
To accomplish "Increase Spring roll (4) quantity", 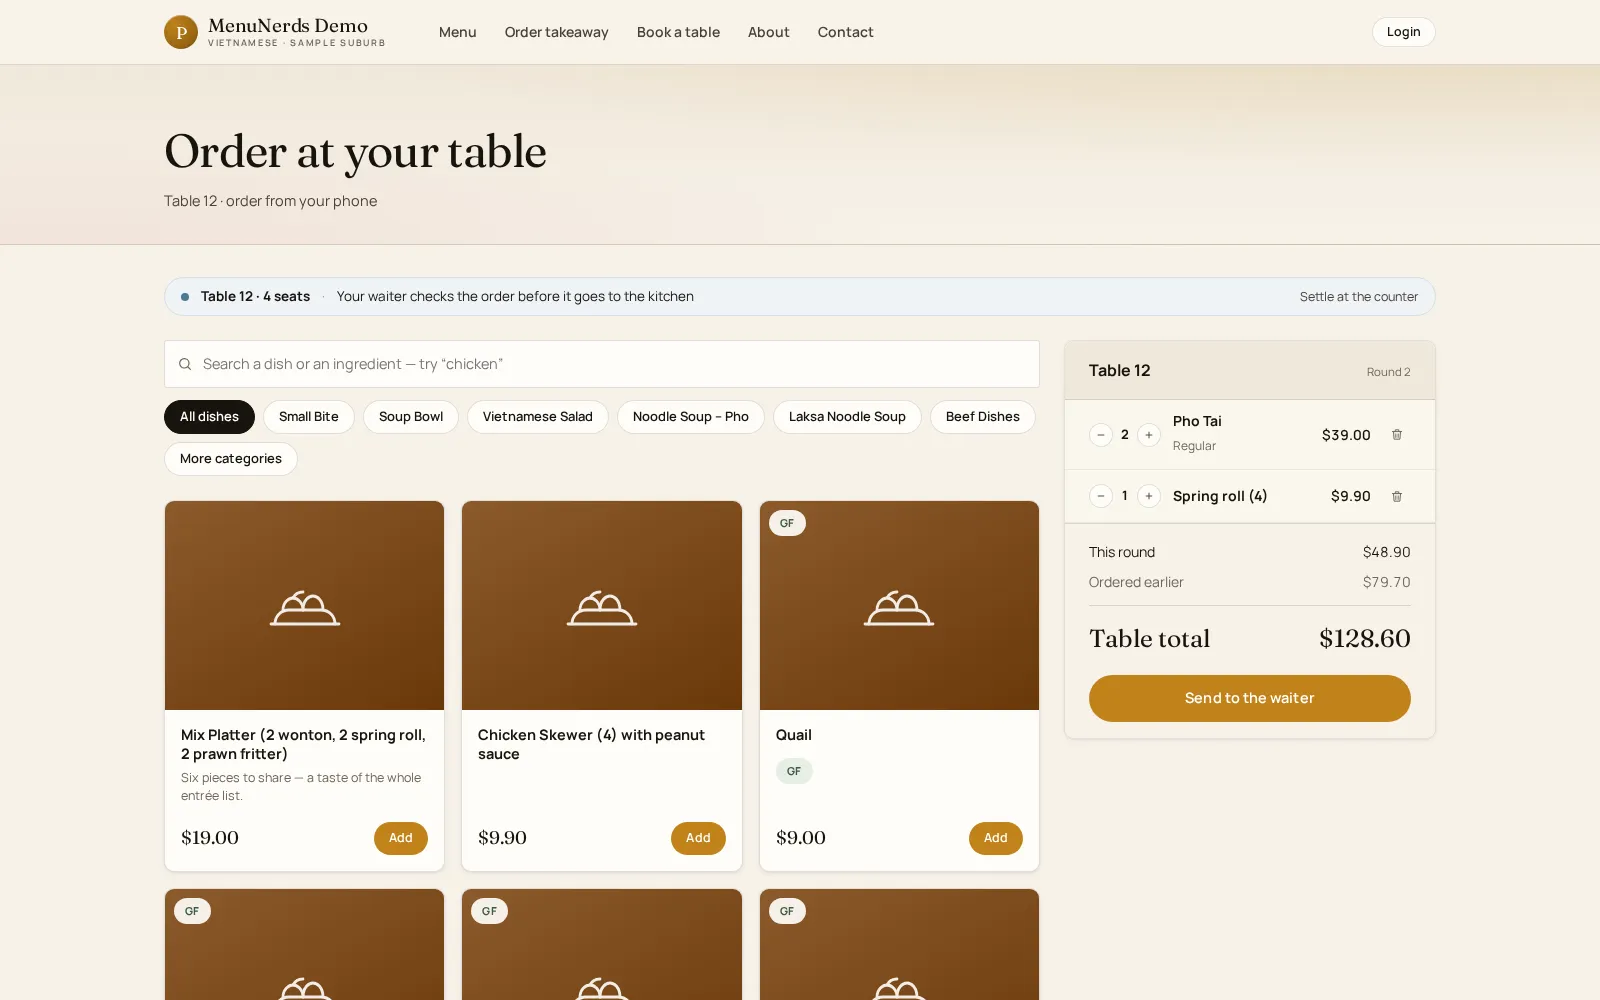I will pos(1149,496).
